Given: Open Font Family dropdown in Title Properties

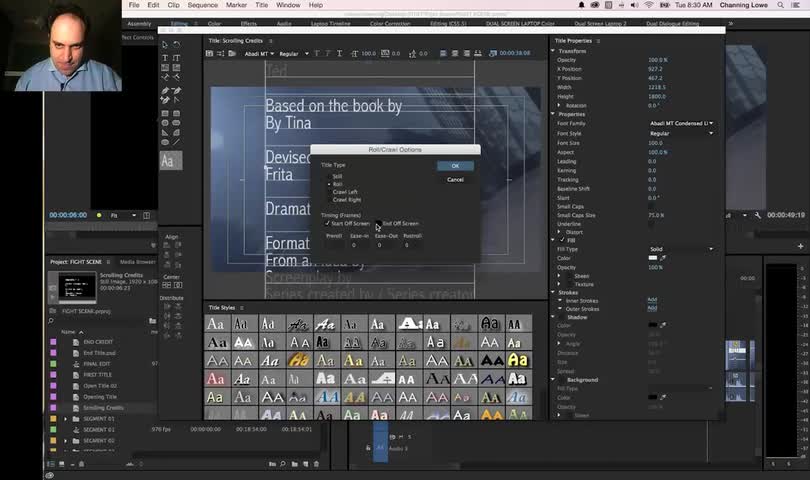Looking at the screenshot, I should [x=681, y=123].
